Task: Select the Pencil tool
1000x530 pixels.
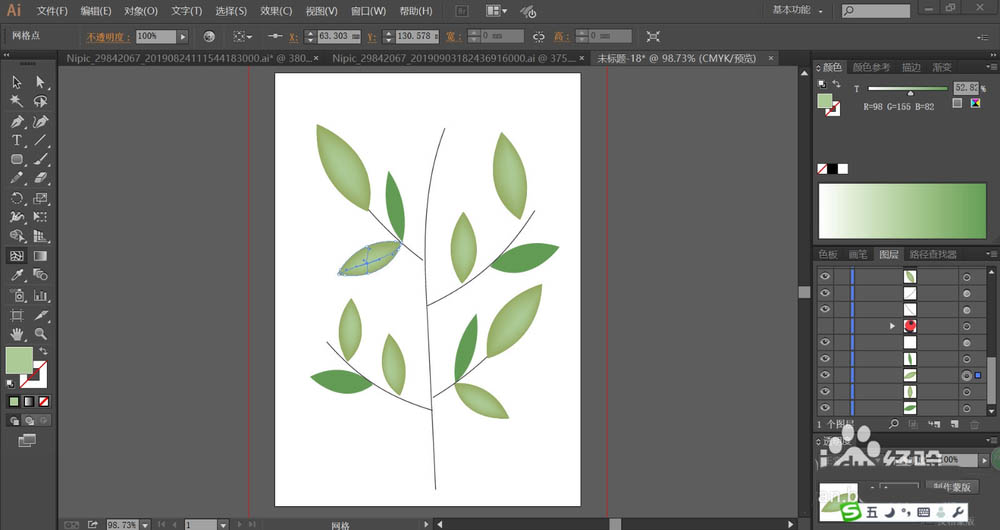Action: pyautogui.click(x=17, y=179)
